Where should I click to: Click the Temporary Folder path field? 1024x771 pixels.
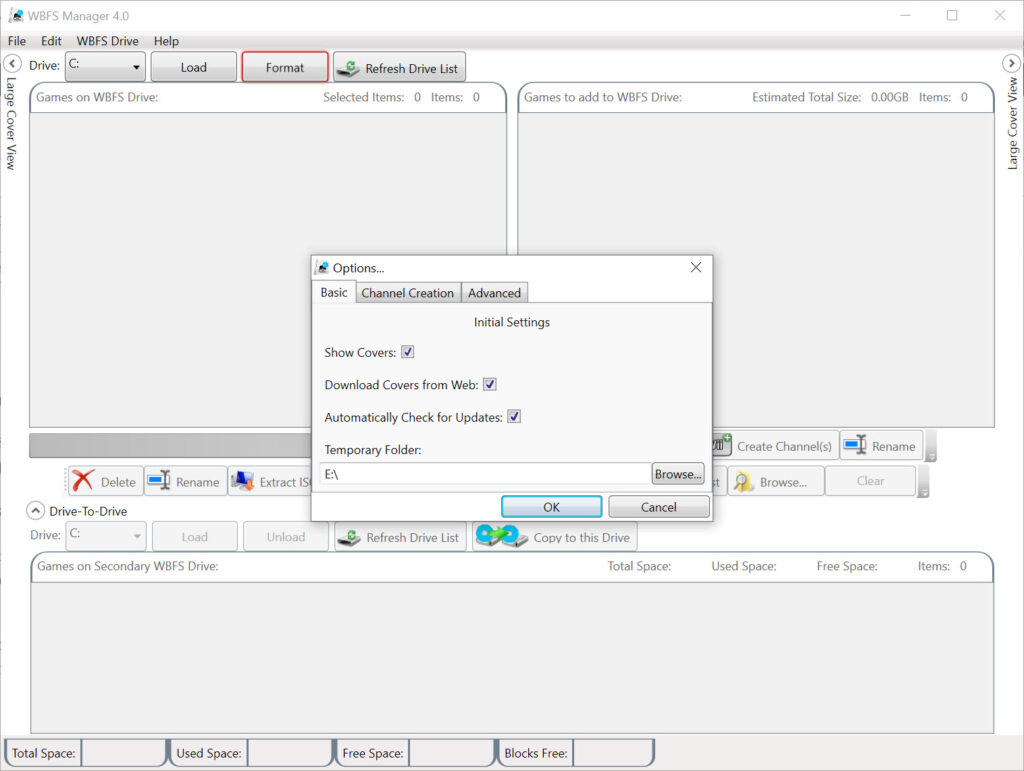[x=486, y=474]
